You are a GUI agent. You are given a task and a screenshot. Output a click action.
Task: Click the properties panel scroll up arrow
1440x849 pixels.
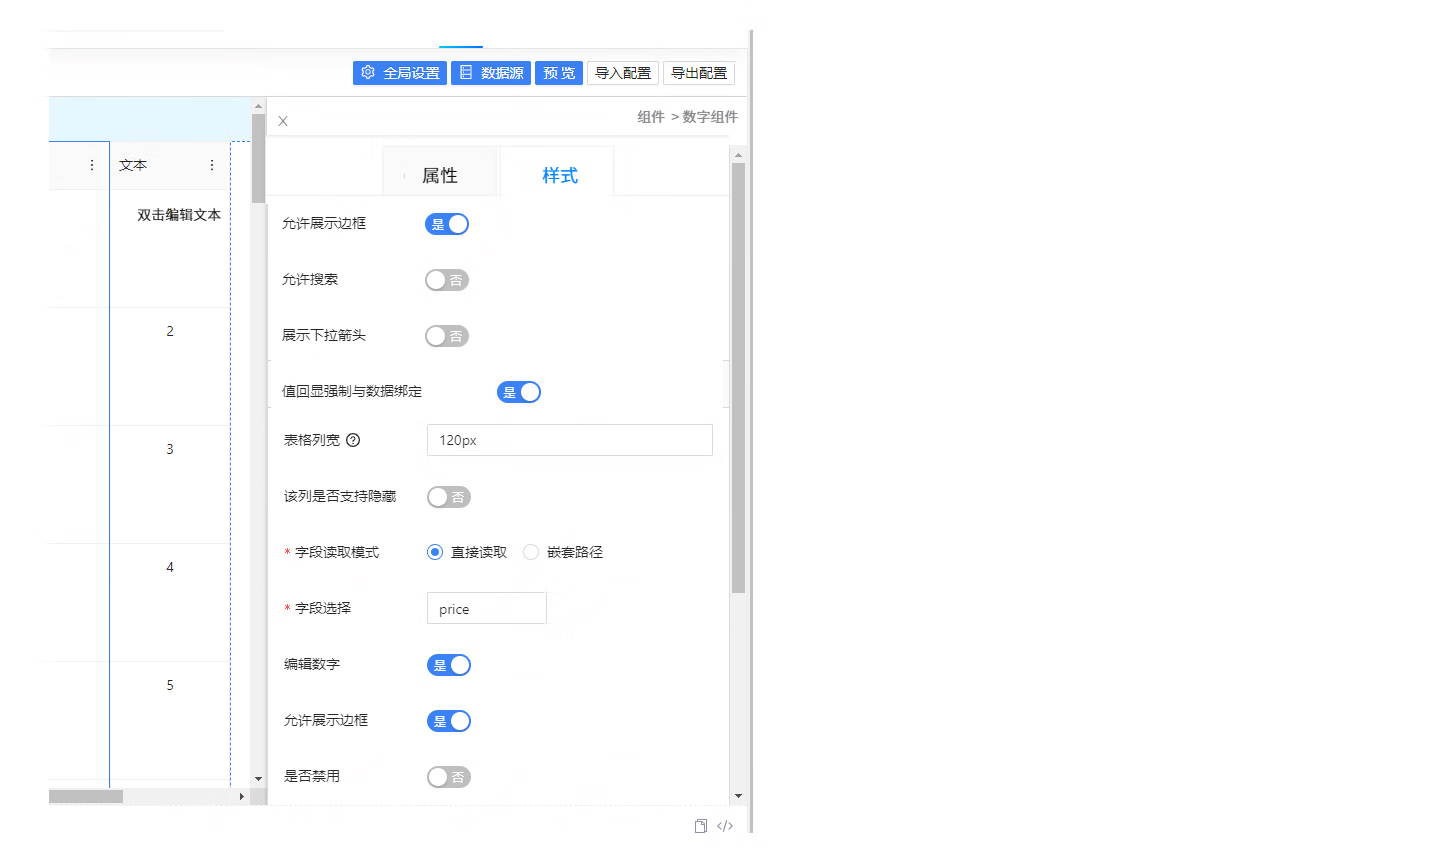(739, 155)
